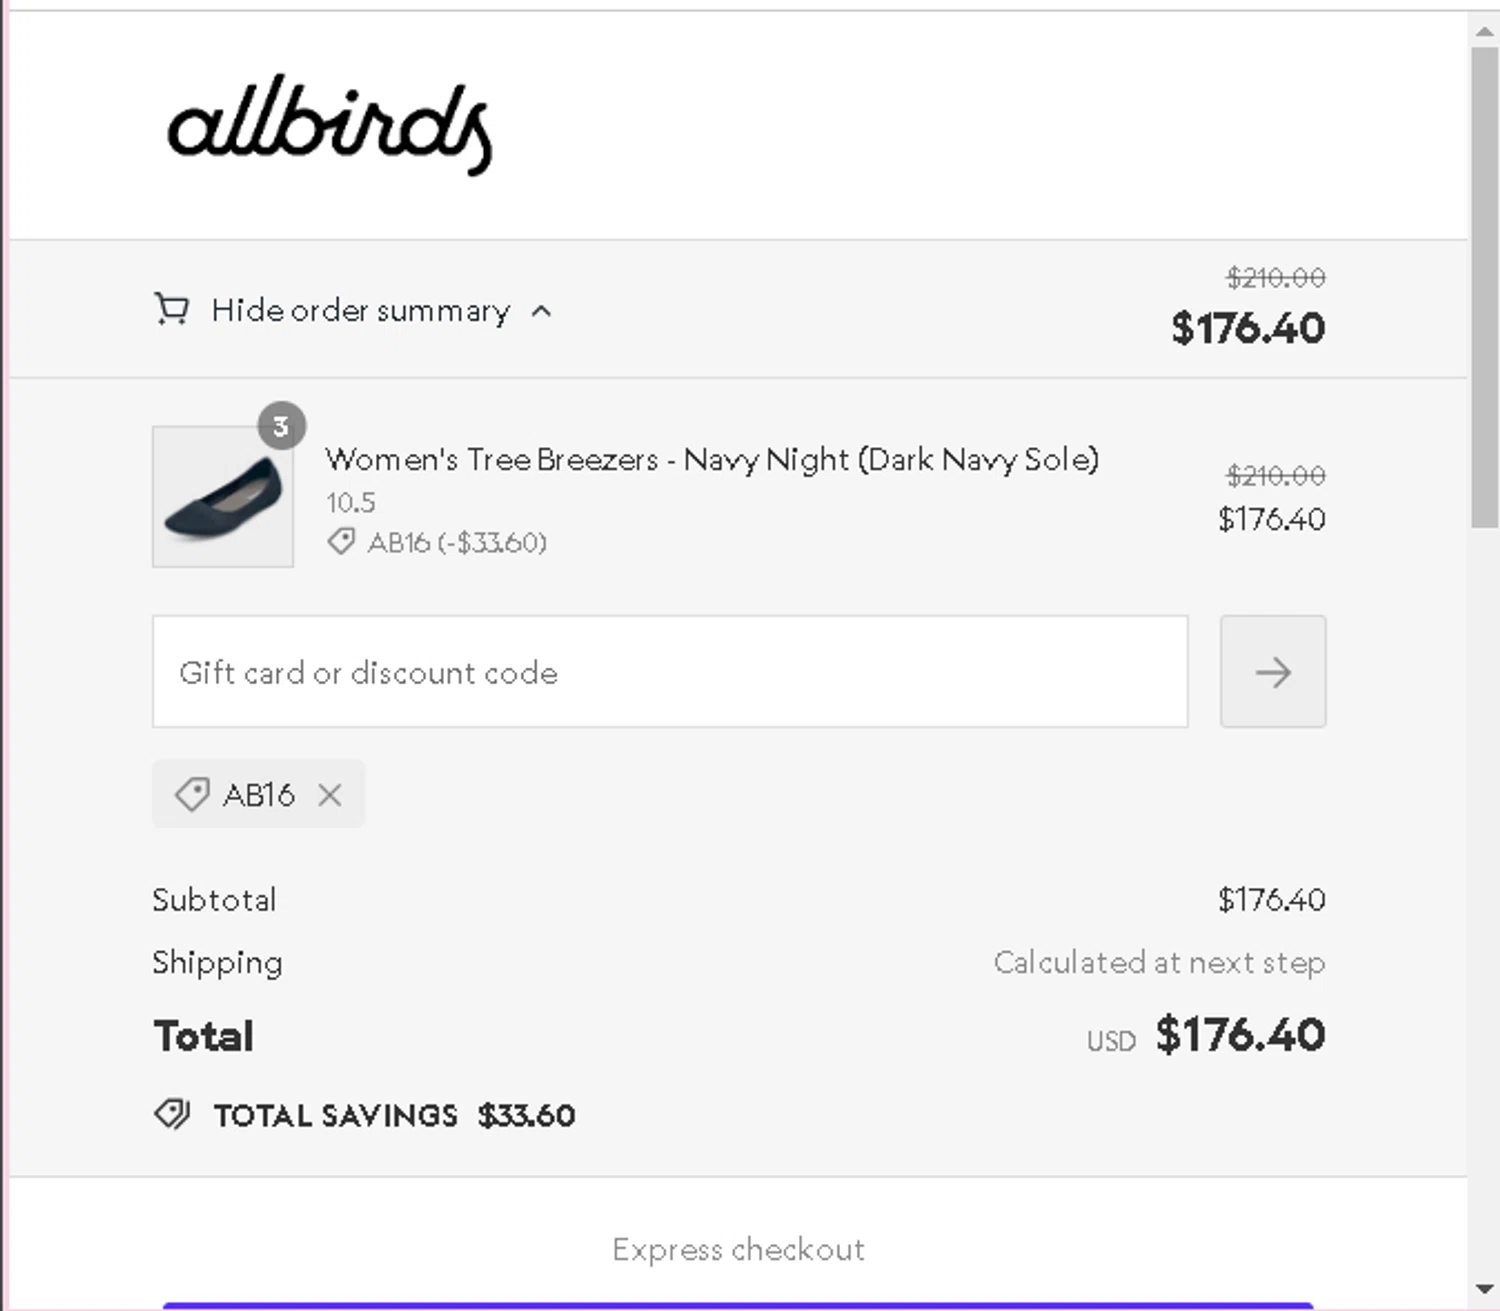Click the tag icon beside AB16 (-$33.60)

341,542
